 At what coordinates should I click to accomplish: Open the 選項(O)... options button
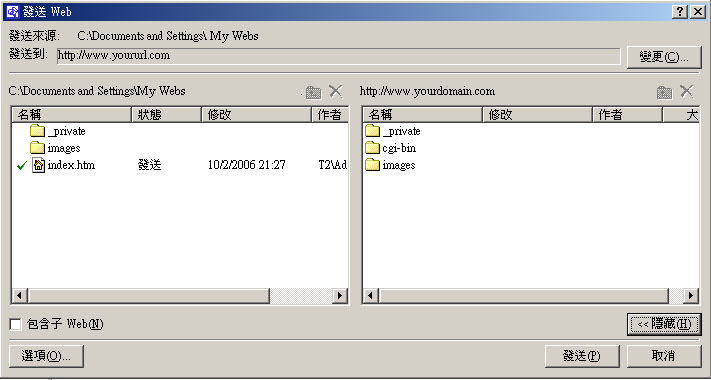tap(46, 356)
